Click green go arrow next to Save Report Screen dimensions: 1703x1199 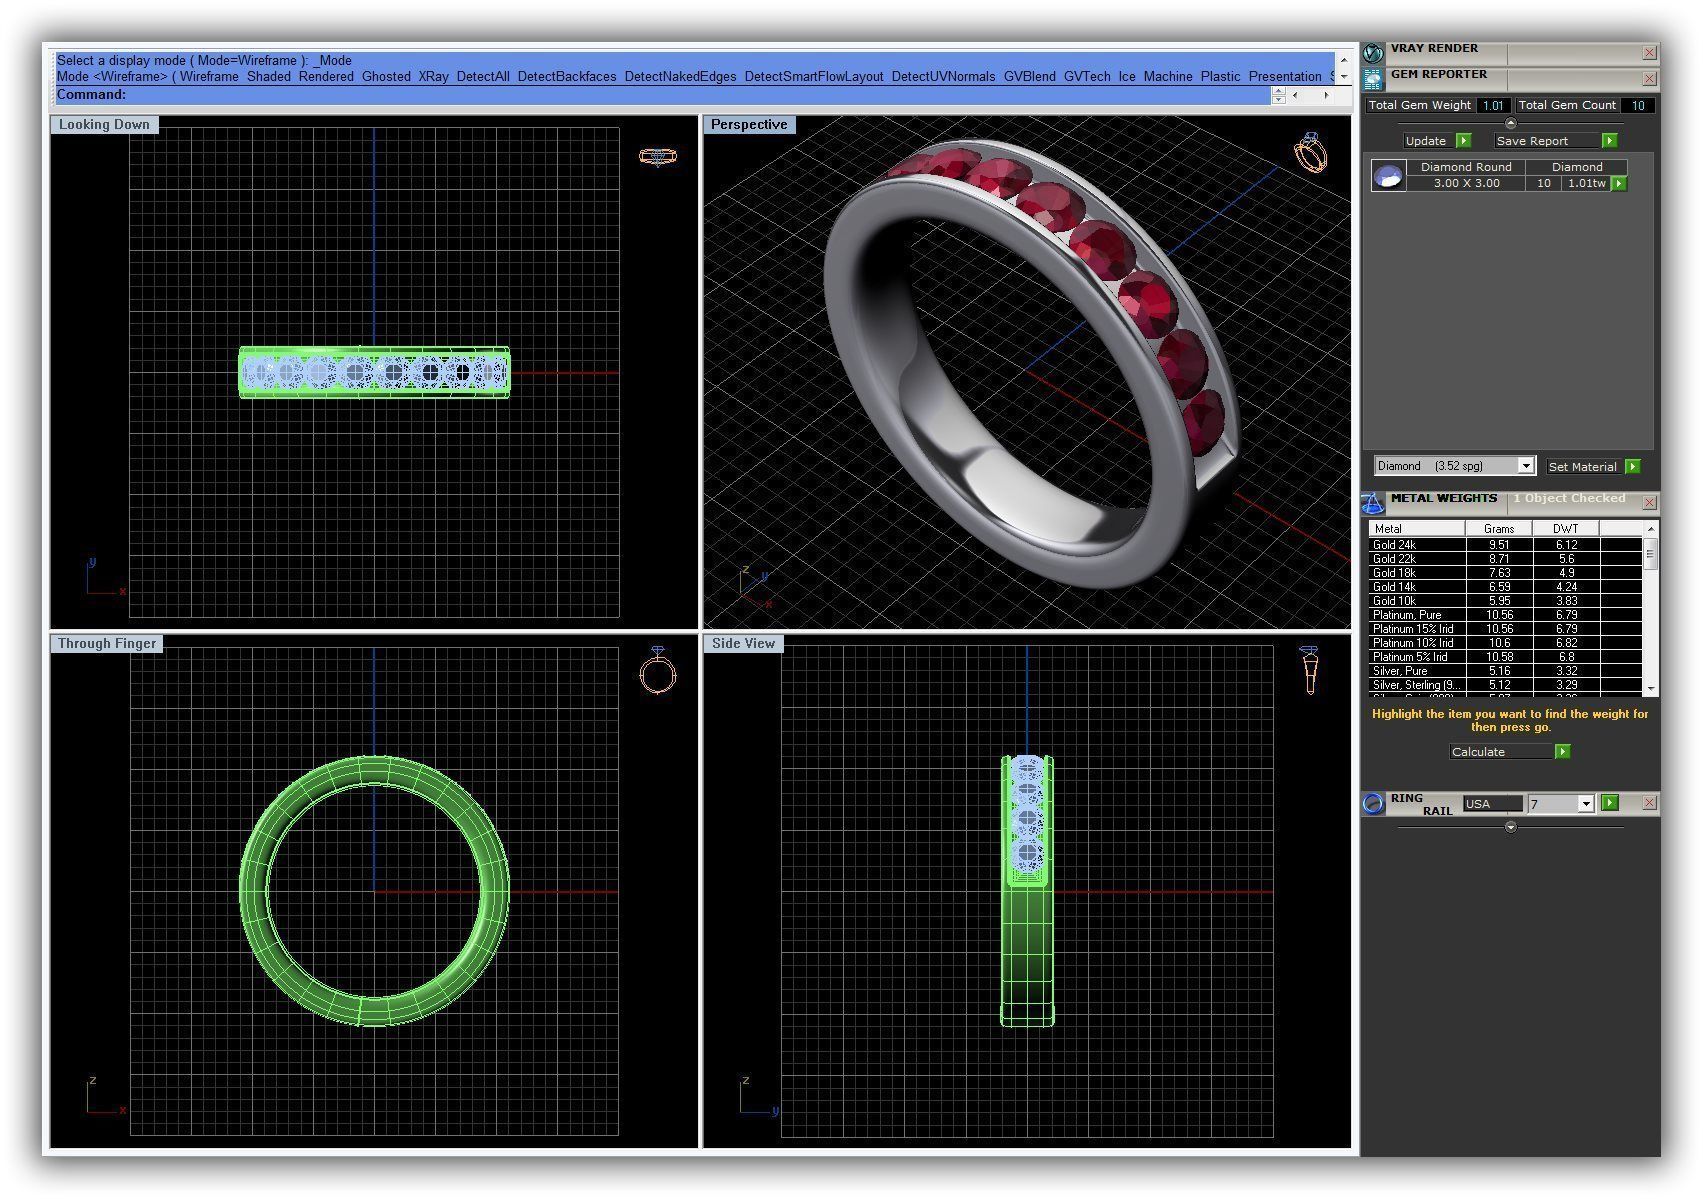1609,141
